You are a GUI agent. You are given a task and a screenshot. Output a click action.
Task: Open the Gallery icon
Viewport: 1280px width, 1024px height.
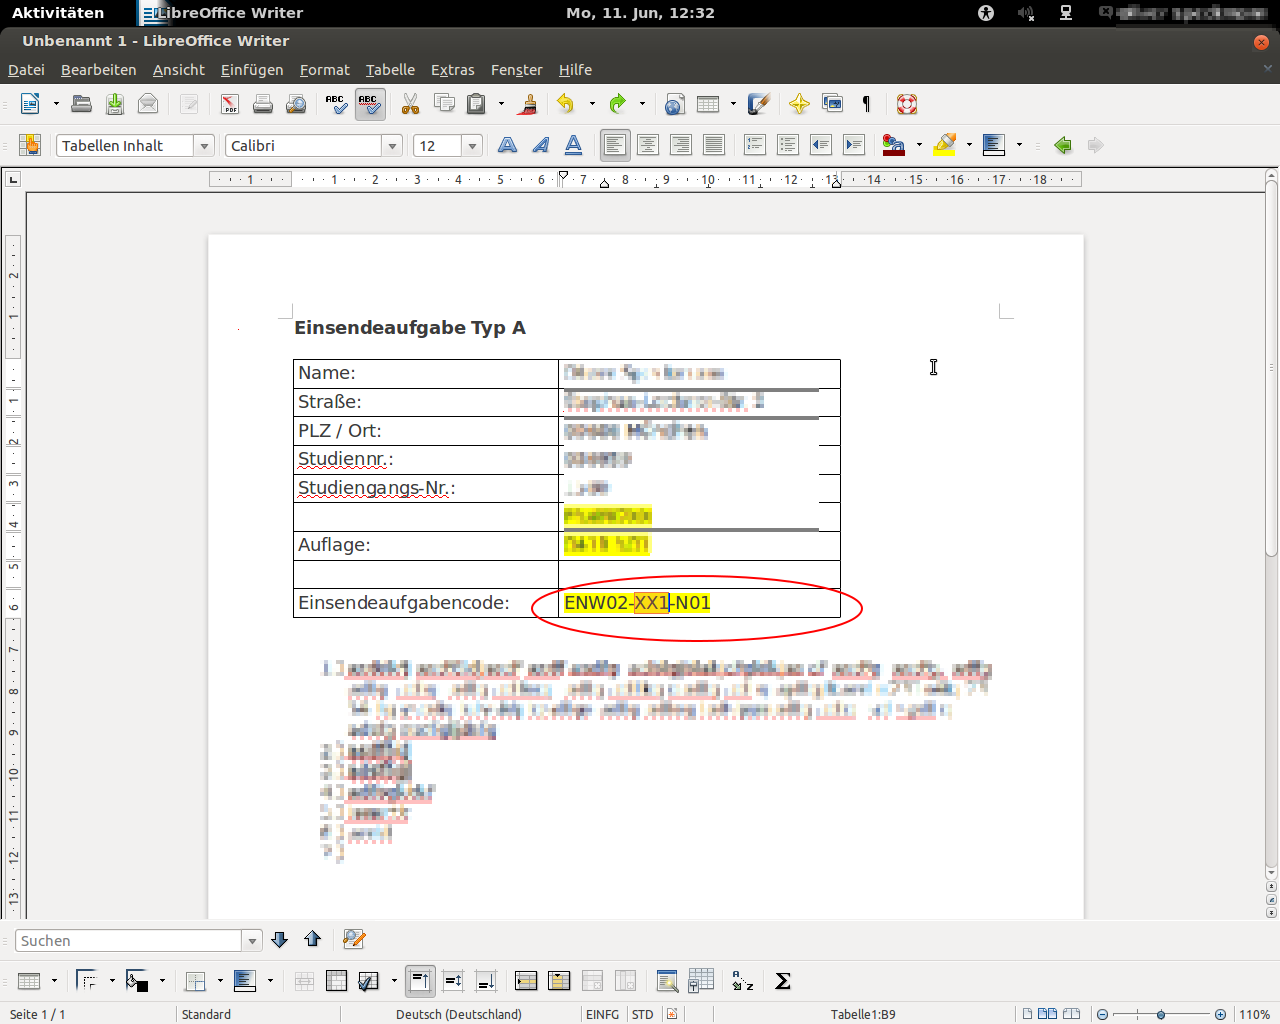(x=832, y=104)
